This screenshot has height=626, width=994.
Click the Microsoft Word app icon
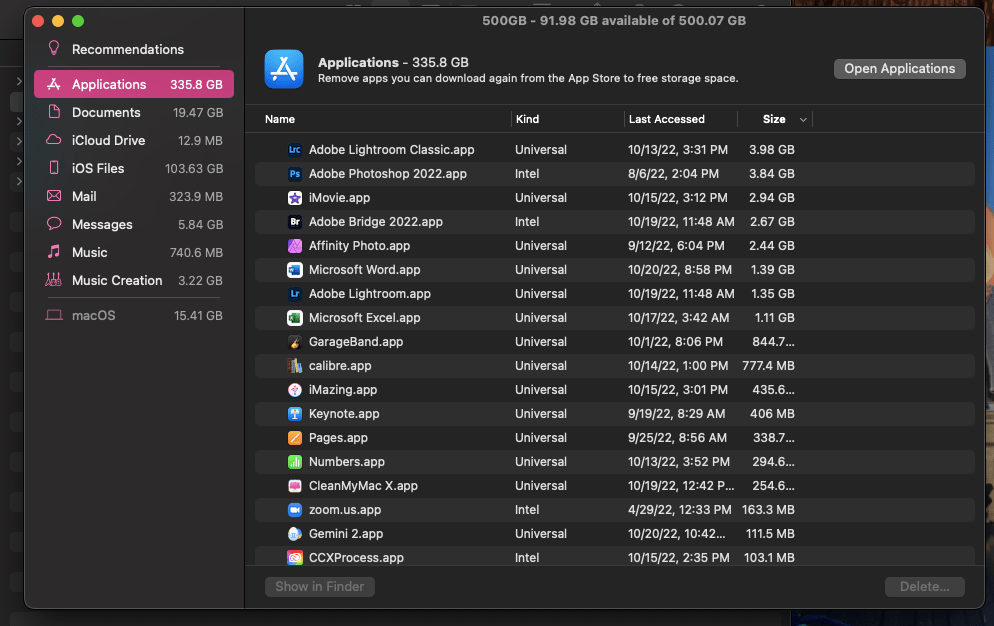(295, 270)
